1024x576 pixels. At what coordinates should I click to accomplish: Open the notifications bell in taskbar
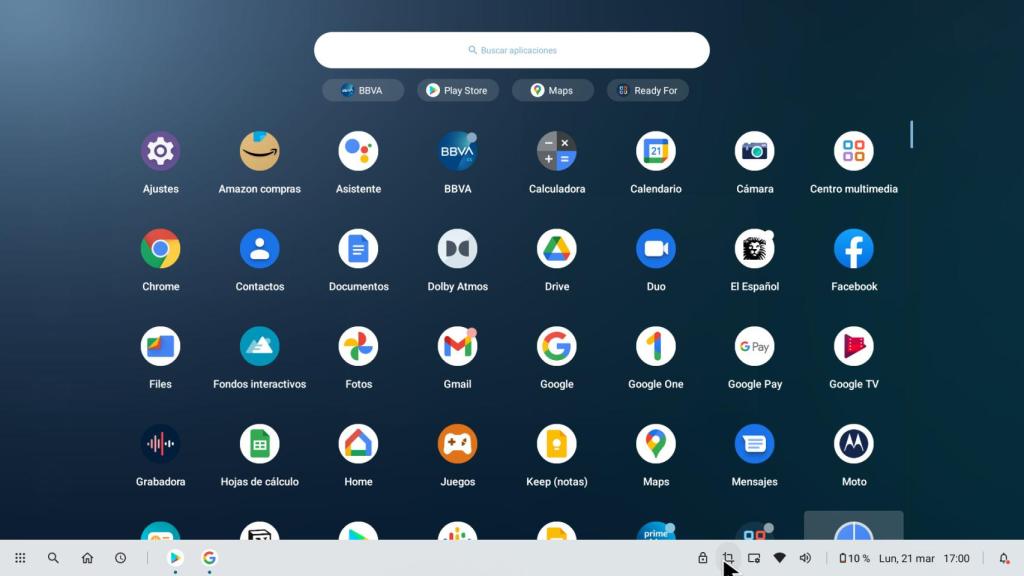[x=1004, y=558]
